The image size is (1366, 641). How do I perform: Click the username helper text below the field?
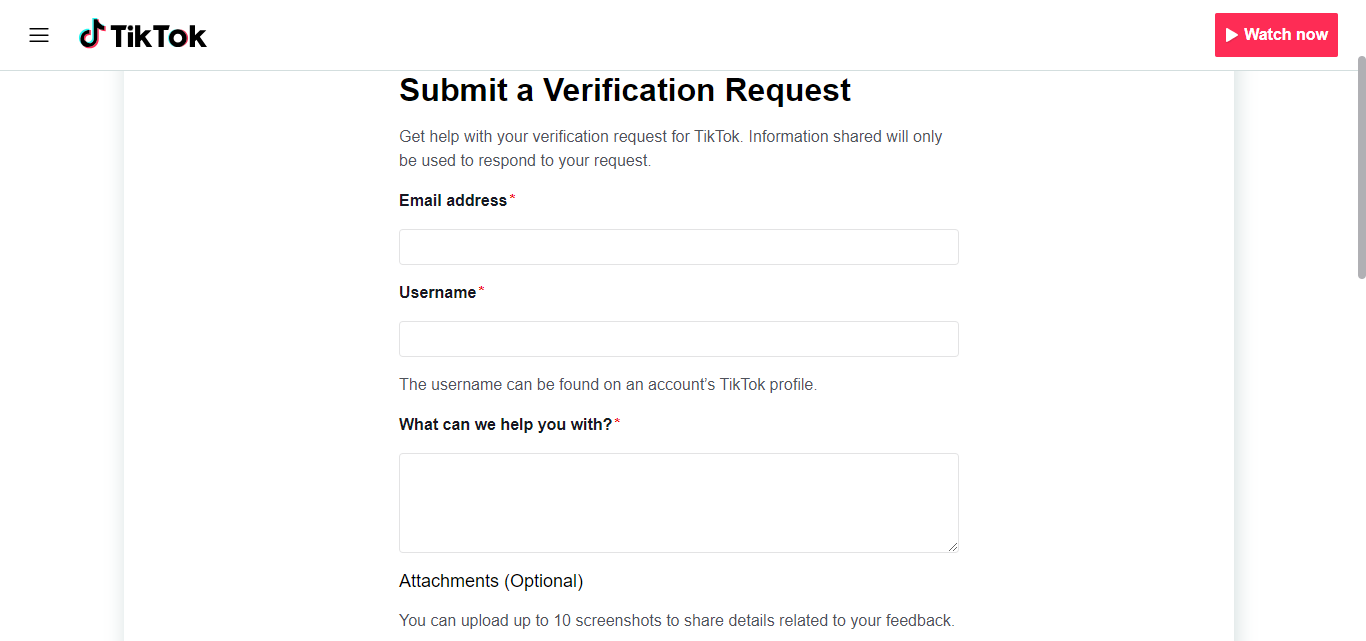pos(608,384)
